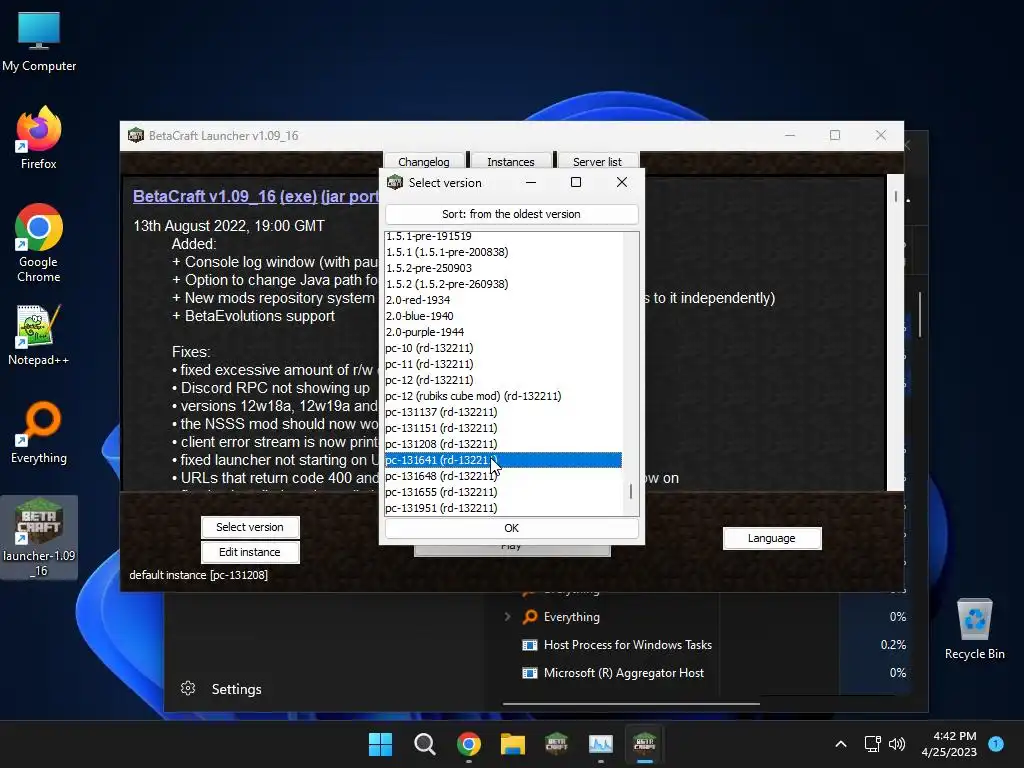Select version pc-131648 (rd-132211)
1024x768 pixels.
point(503,475)
